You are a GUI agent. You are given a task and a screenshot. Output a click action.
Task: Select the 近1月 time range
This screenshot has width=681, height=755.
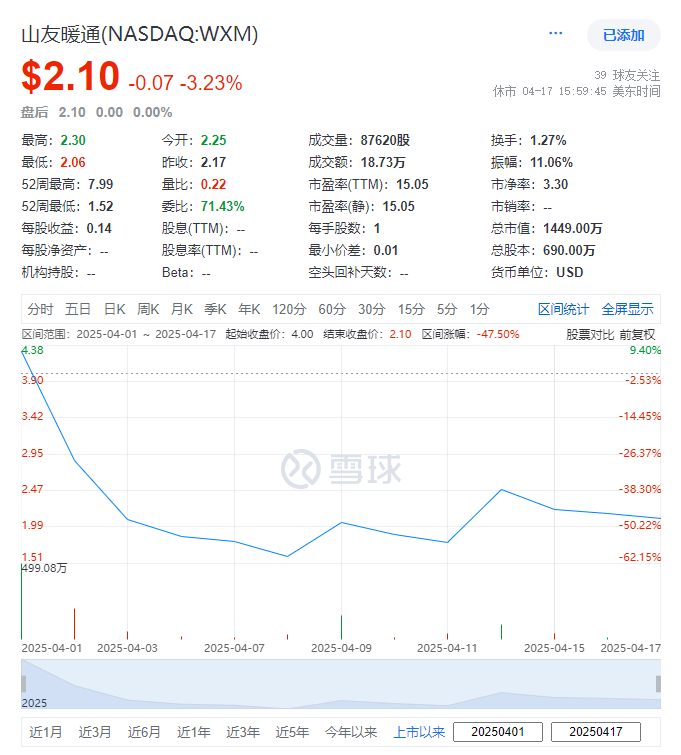[46, 732]
